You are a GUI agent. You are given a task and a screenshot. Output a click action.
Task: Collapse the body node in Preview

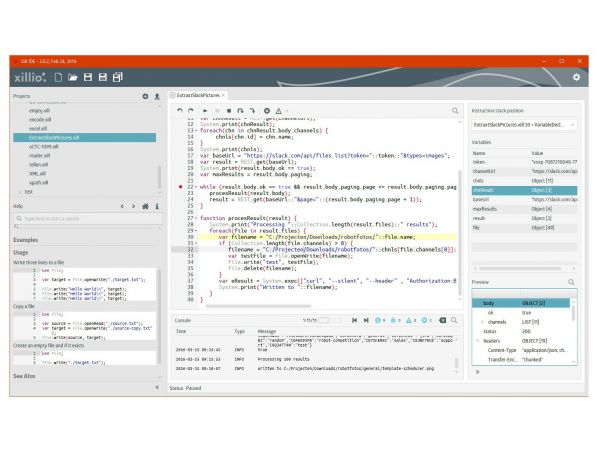[478, 303]
